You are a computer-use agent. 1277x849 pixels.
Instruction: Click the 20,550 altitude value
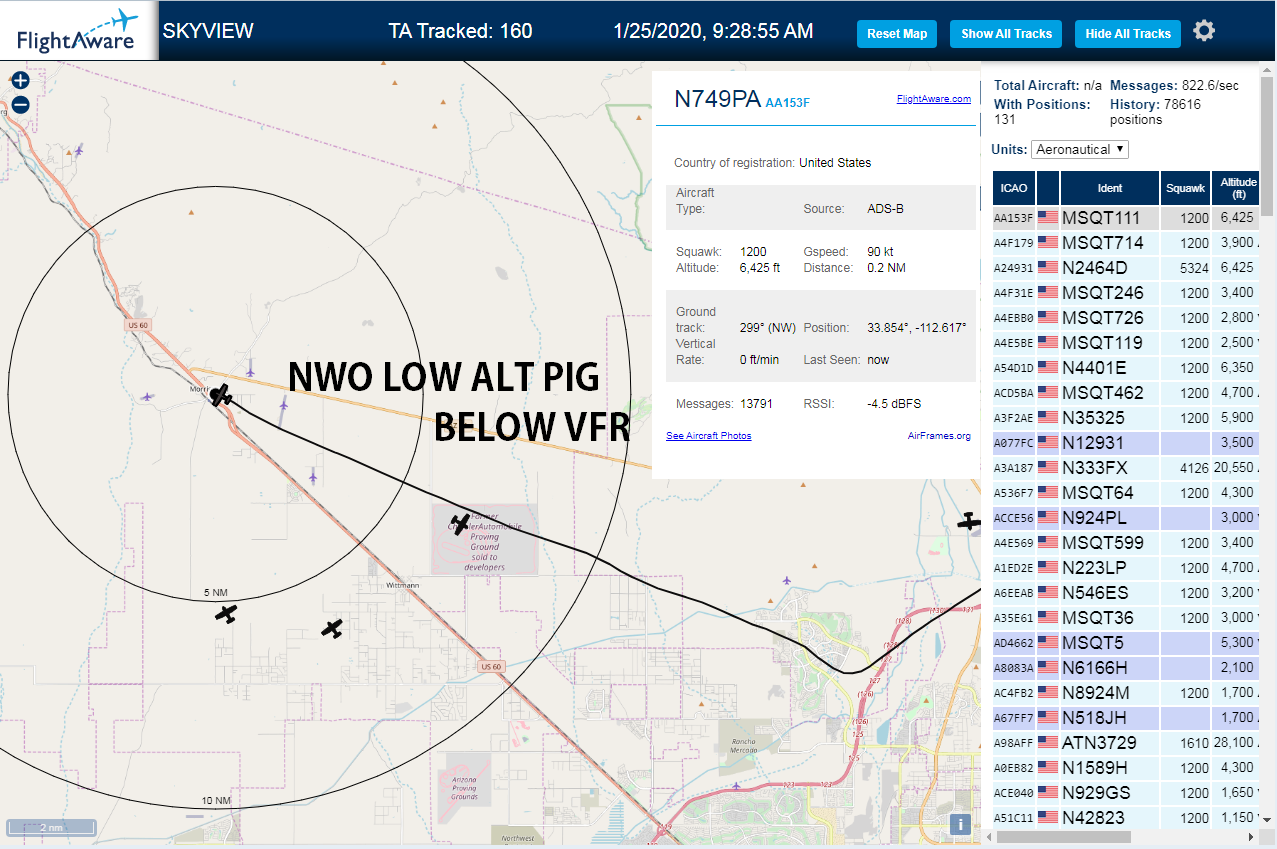coord(1233,468)
